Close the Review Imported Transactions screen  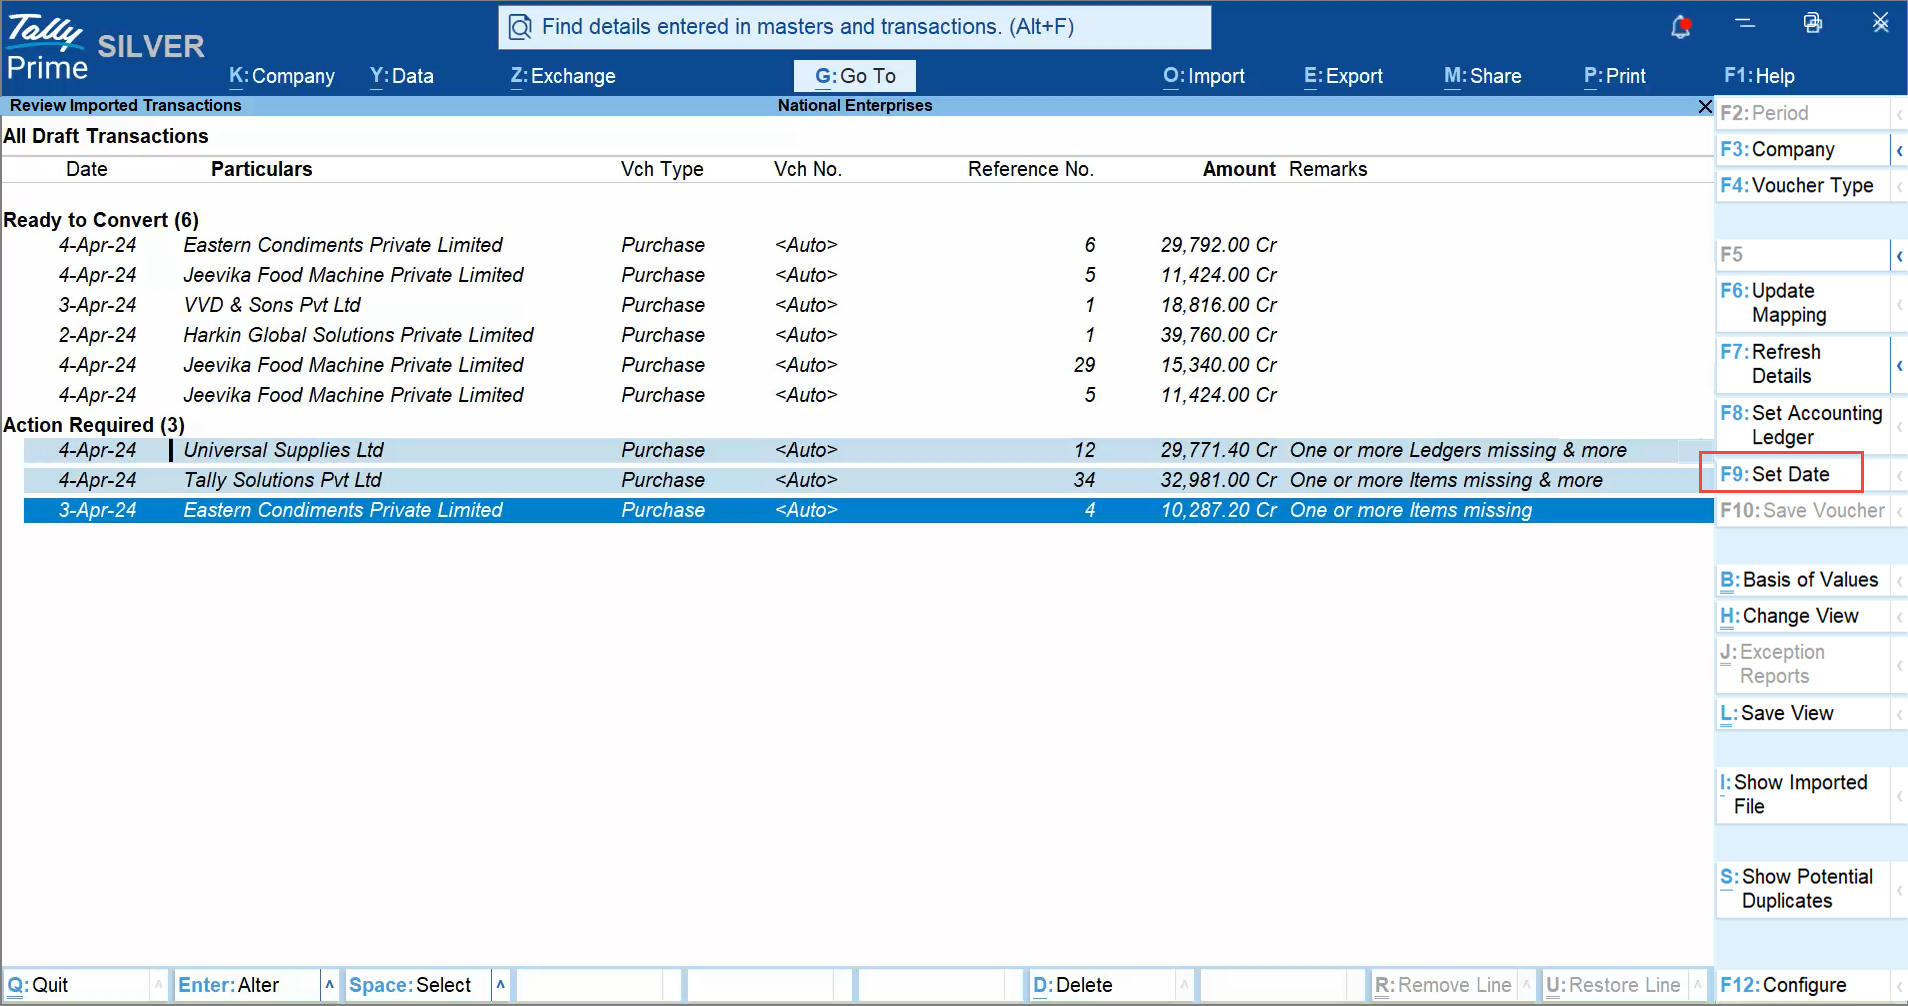(1705, 106)
